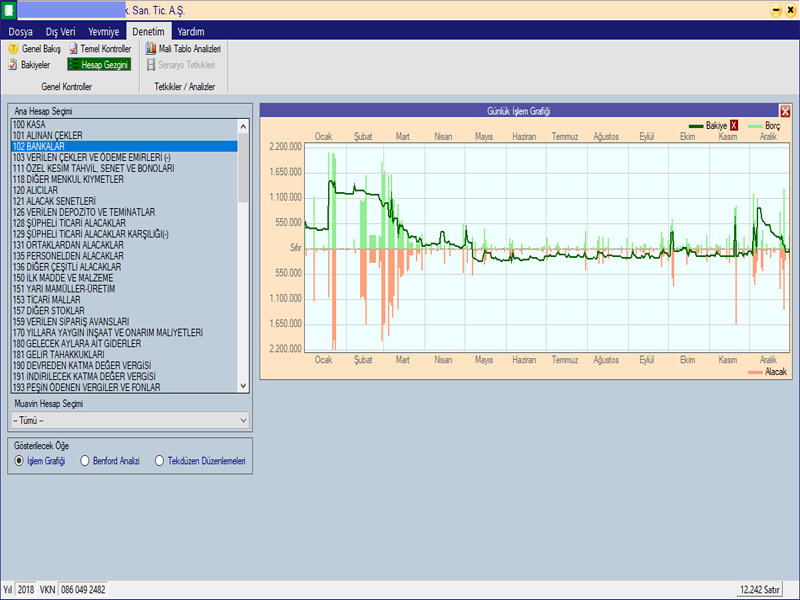The height and width of the screenshot is (600, 800).
Task: Select account 157 DİĞER STOKLAR
Action: [124, 311]
